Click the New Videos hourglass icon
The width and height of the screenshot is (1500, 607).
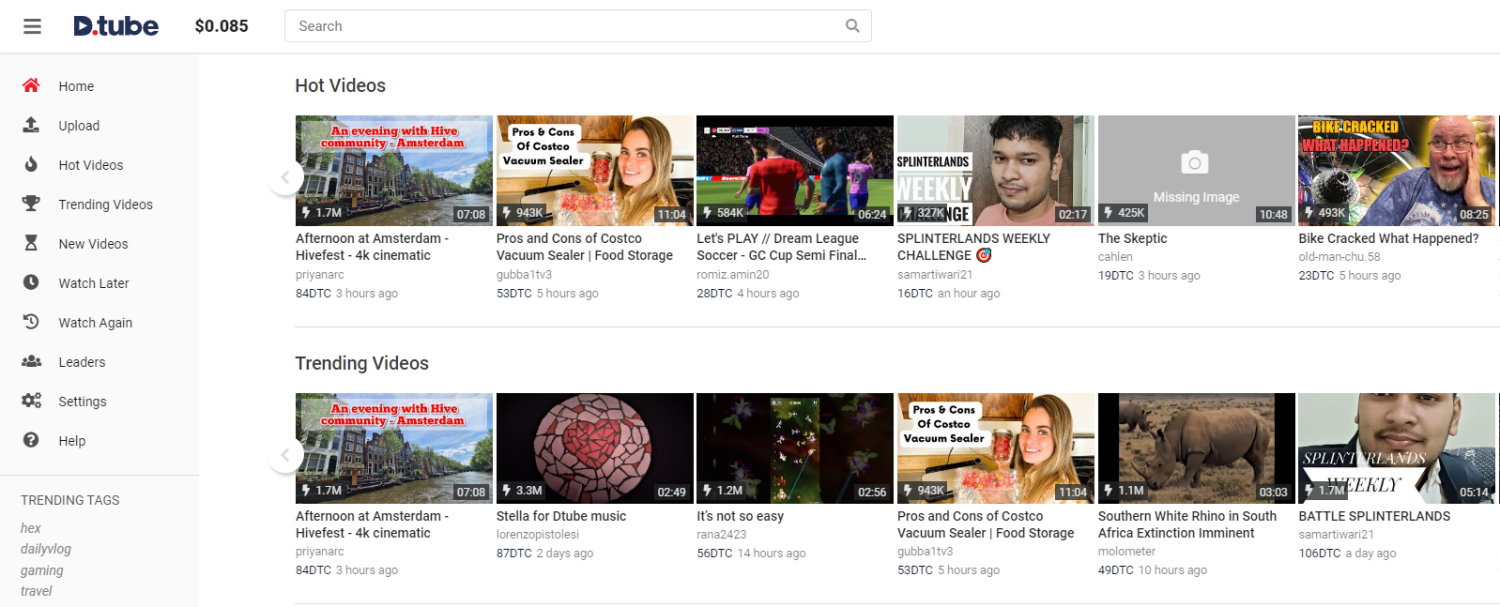(31, 243)
